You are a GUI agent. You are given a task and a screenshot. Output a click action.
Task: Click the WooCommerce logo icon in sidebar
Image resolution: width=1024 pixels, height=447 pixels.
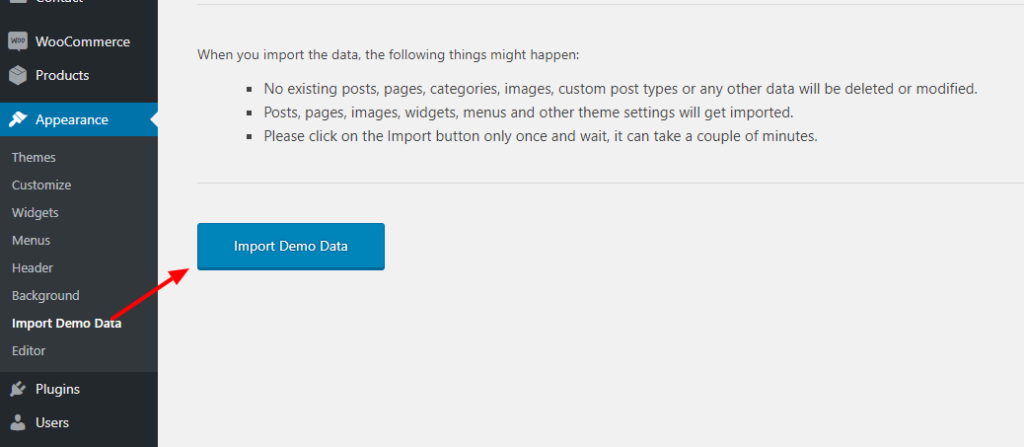18,41
